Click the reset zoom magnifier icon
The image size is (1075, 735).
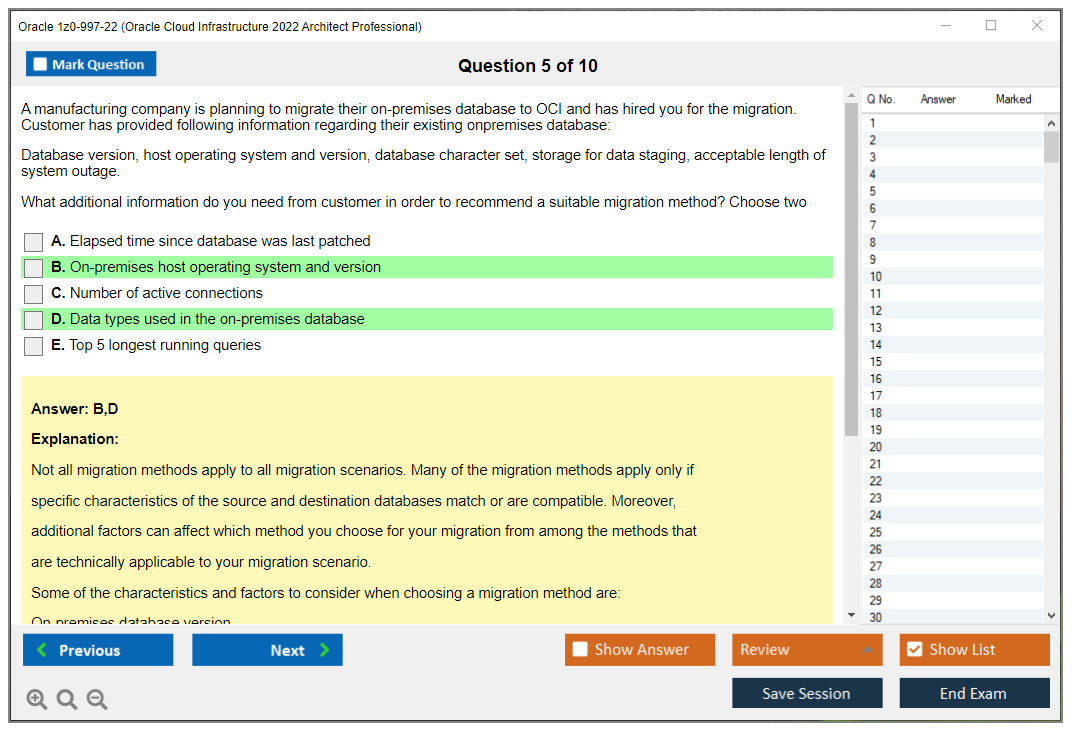coord(67,700)
